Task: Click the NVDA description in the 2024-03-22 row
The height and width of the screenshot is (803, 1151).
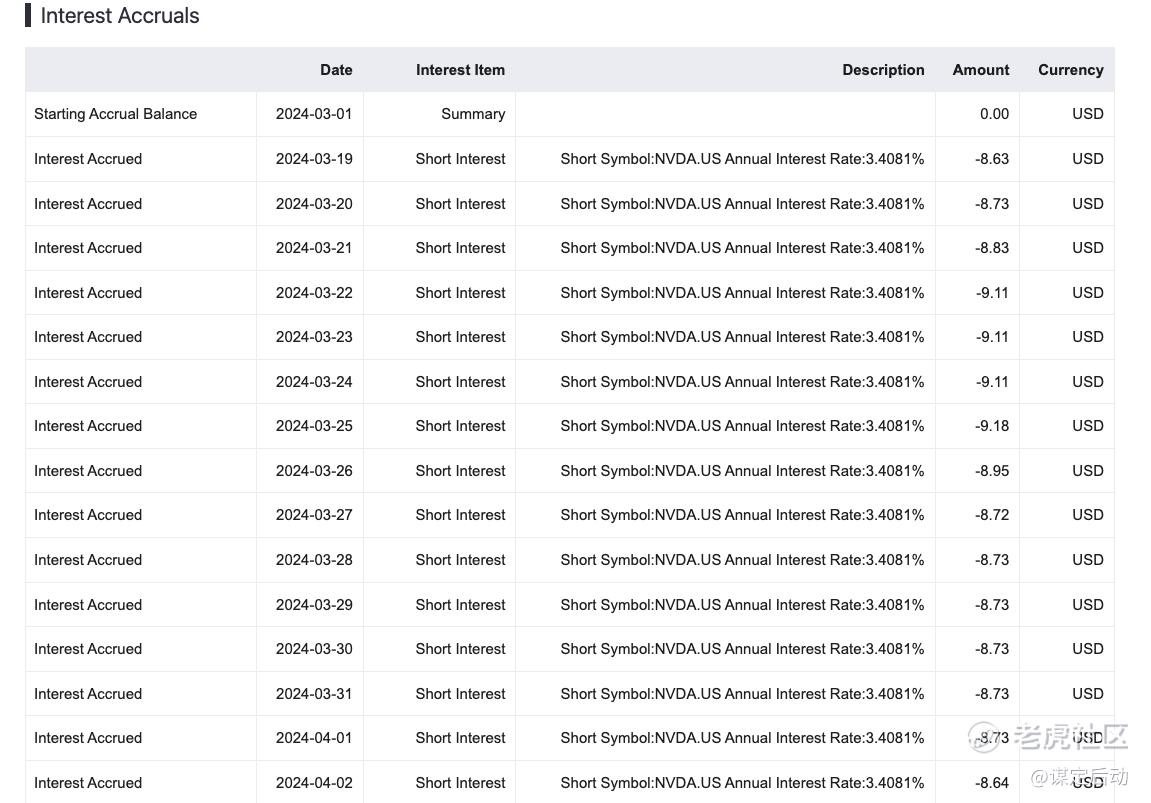Action: [x=742, y=292]
